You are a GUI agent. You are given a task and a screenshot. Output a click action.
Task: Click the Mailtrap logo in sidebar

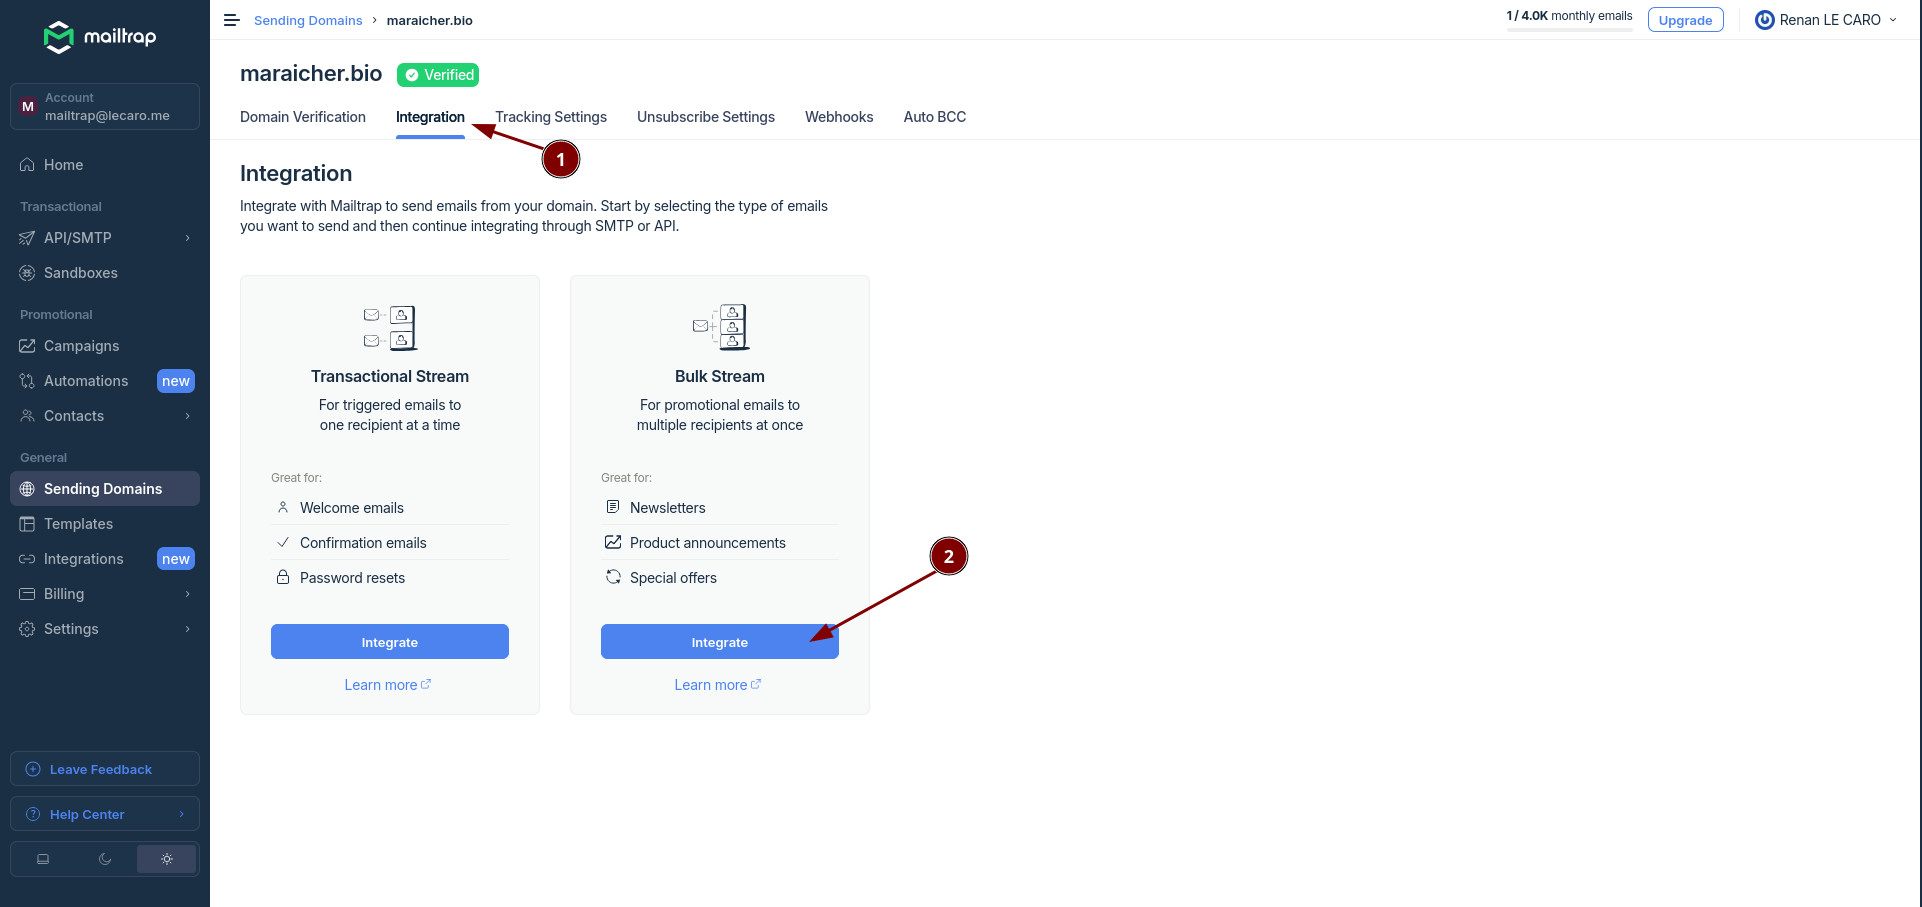click(100, 37)
